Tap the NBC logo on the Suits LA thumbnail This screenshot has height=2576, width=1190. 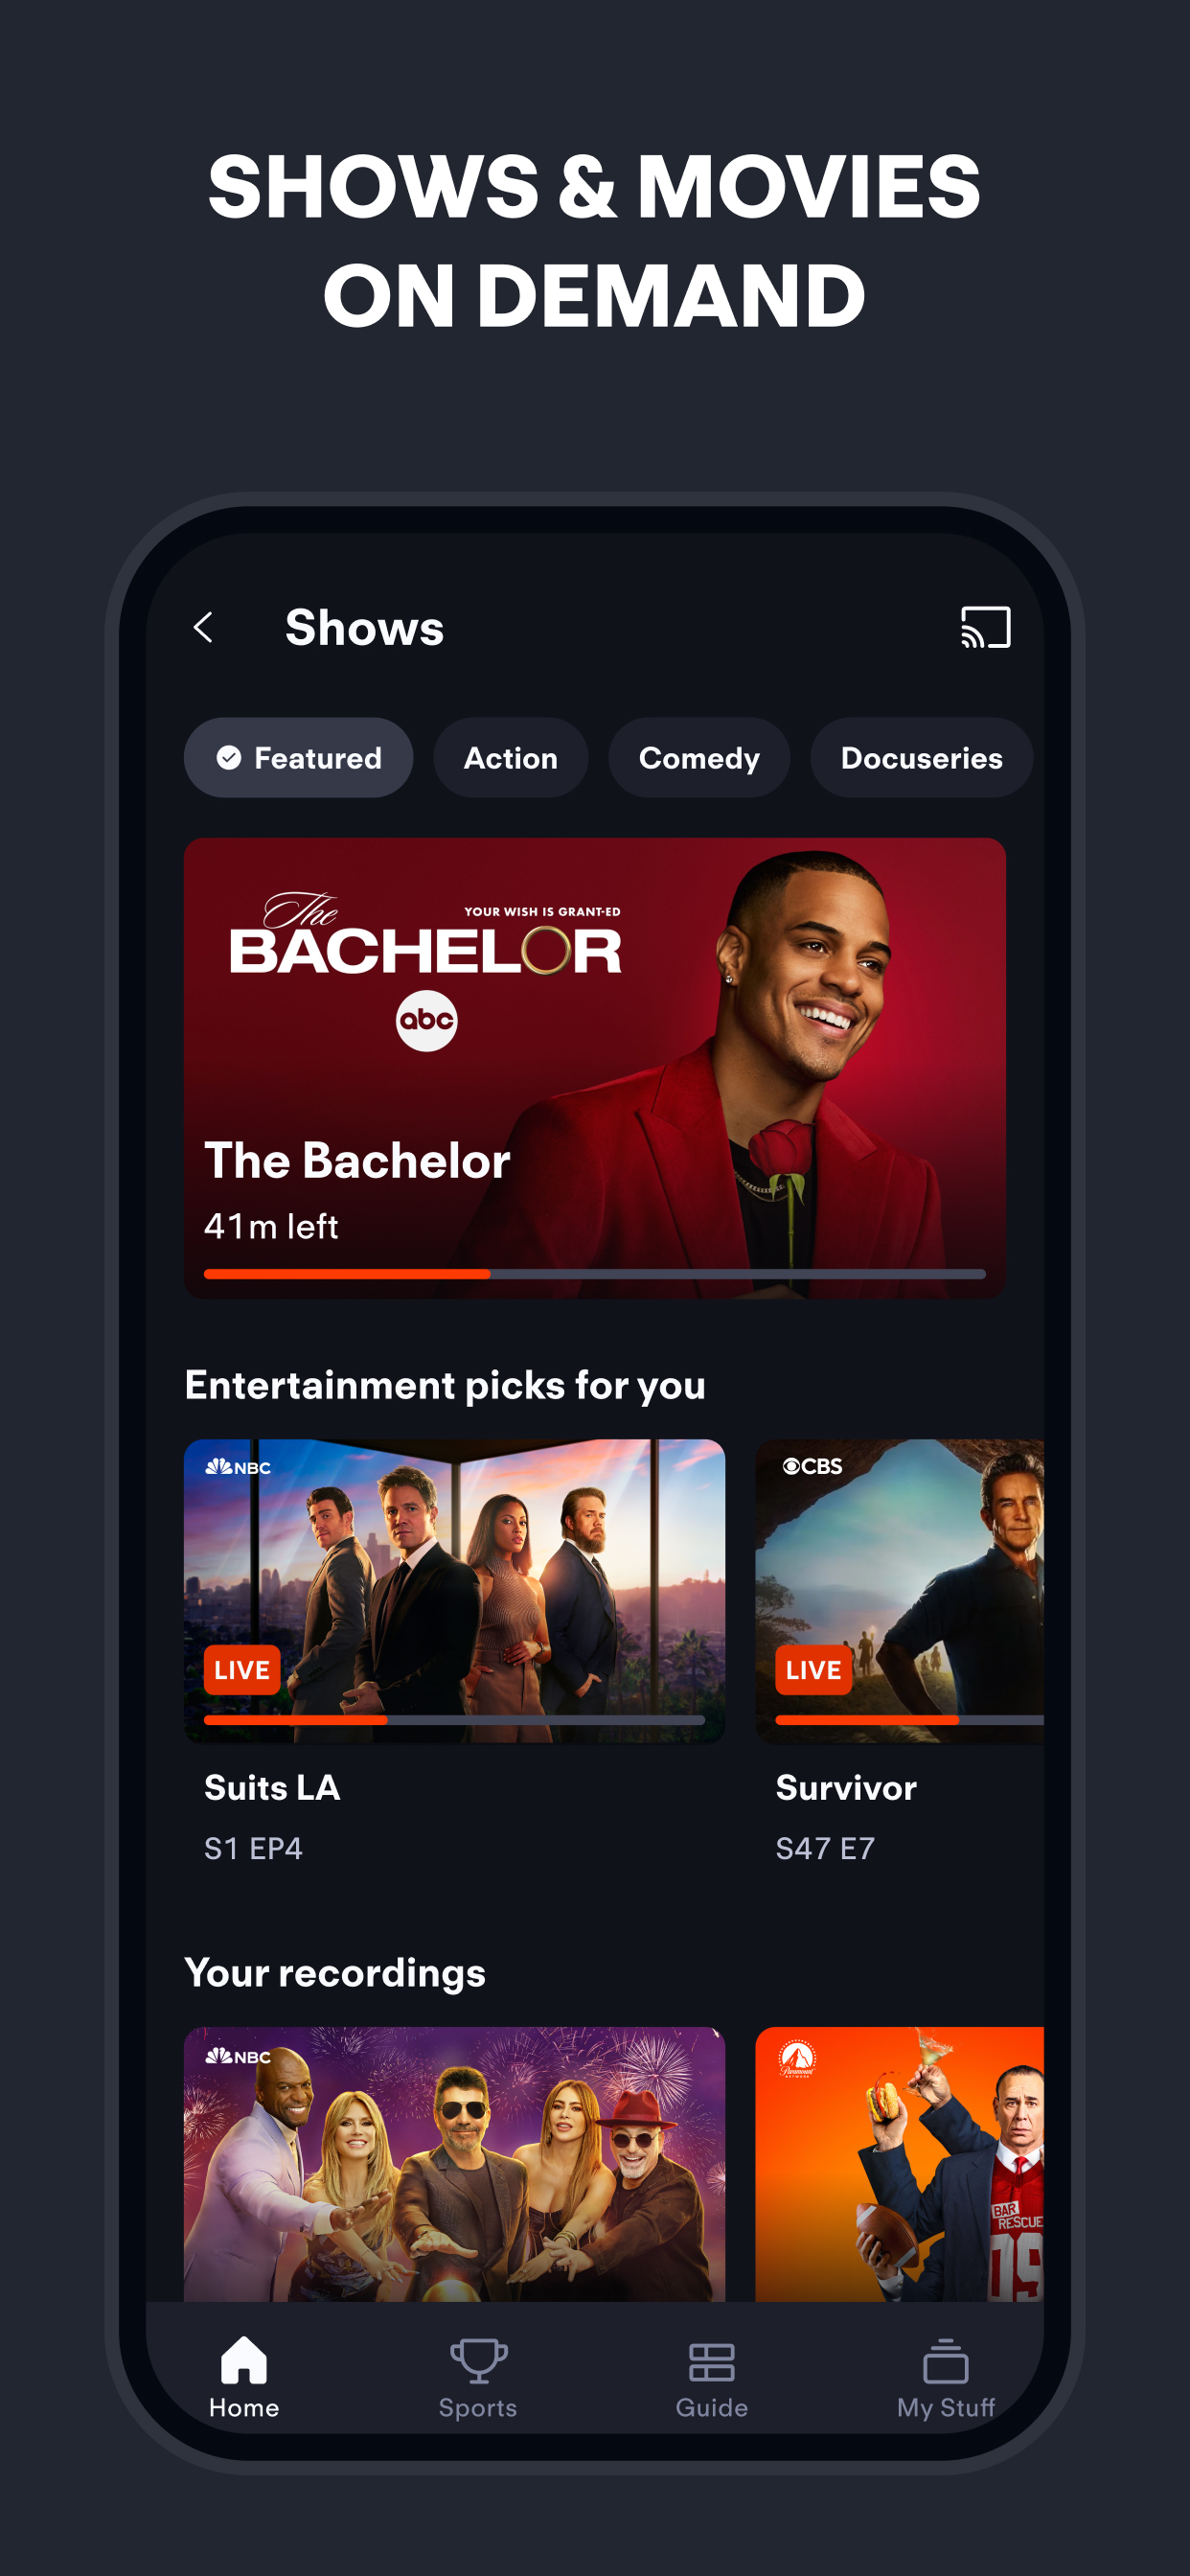pyautogui.click(x=238, y=1467)
